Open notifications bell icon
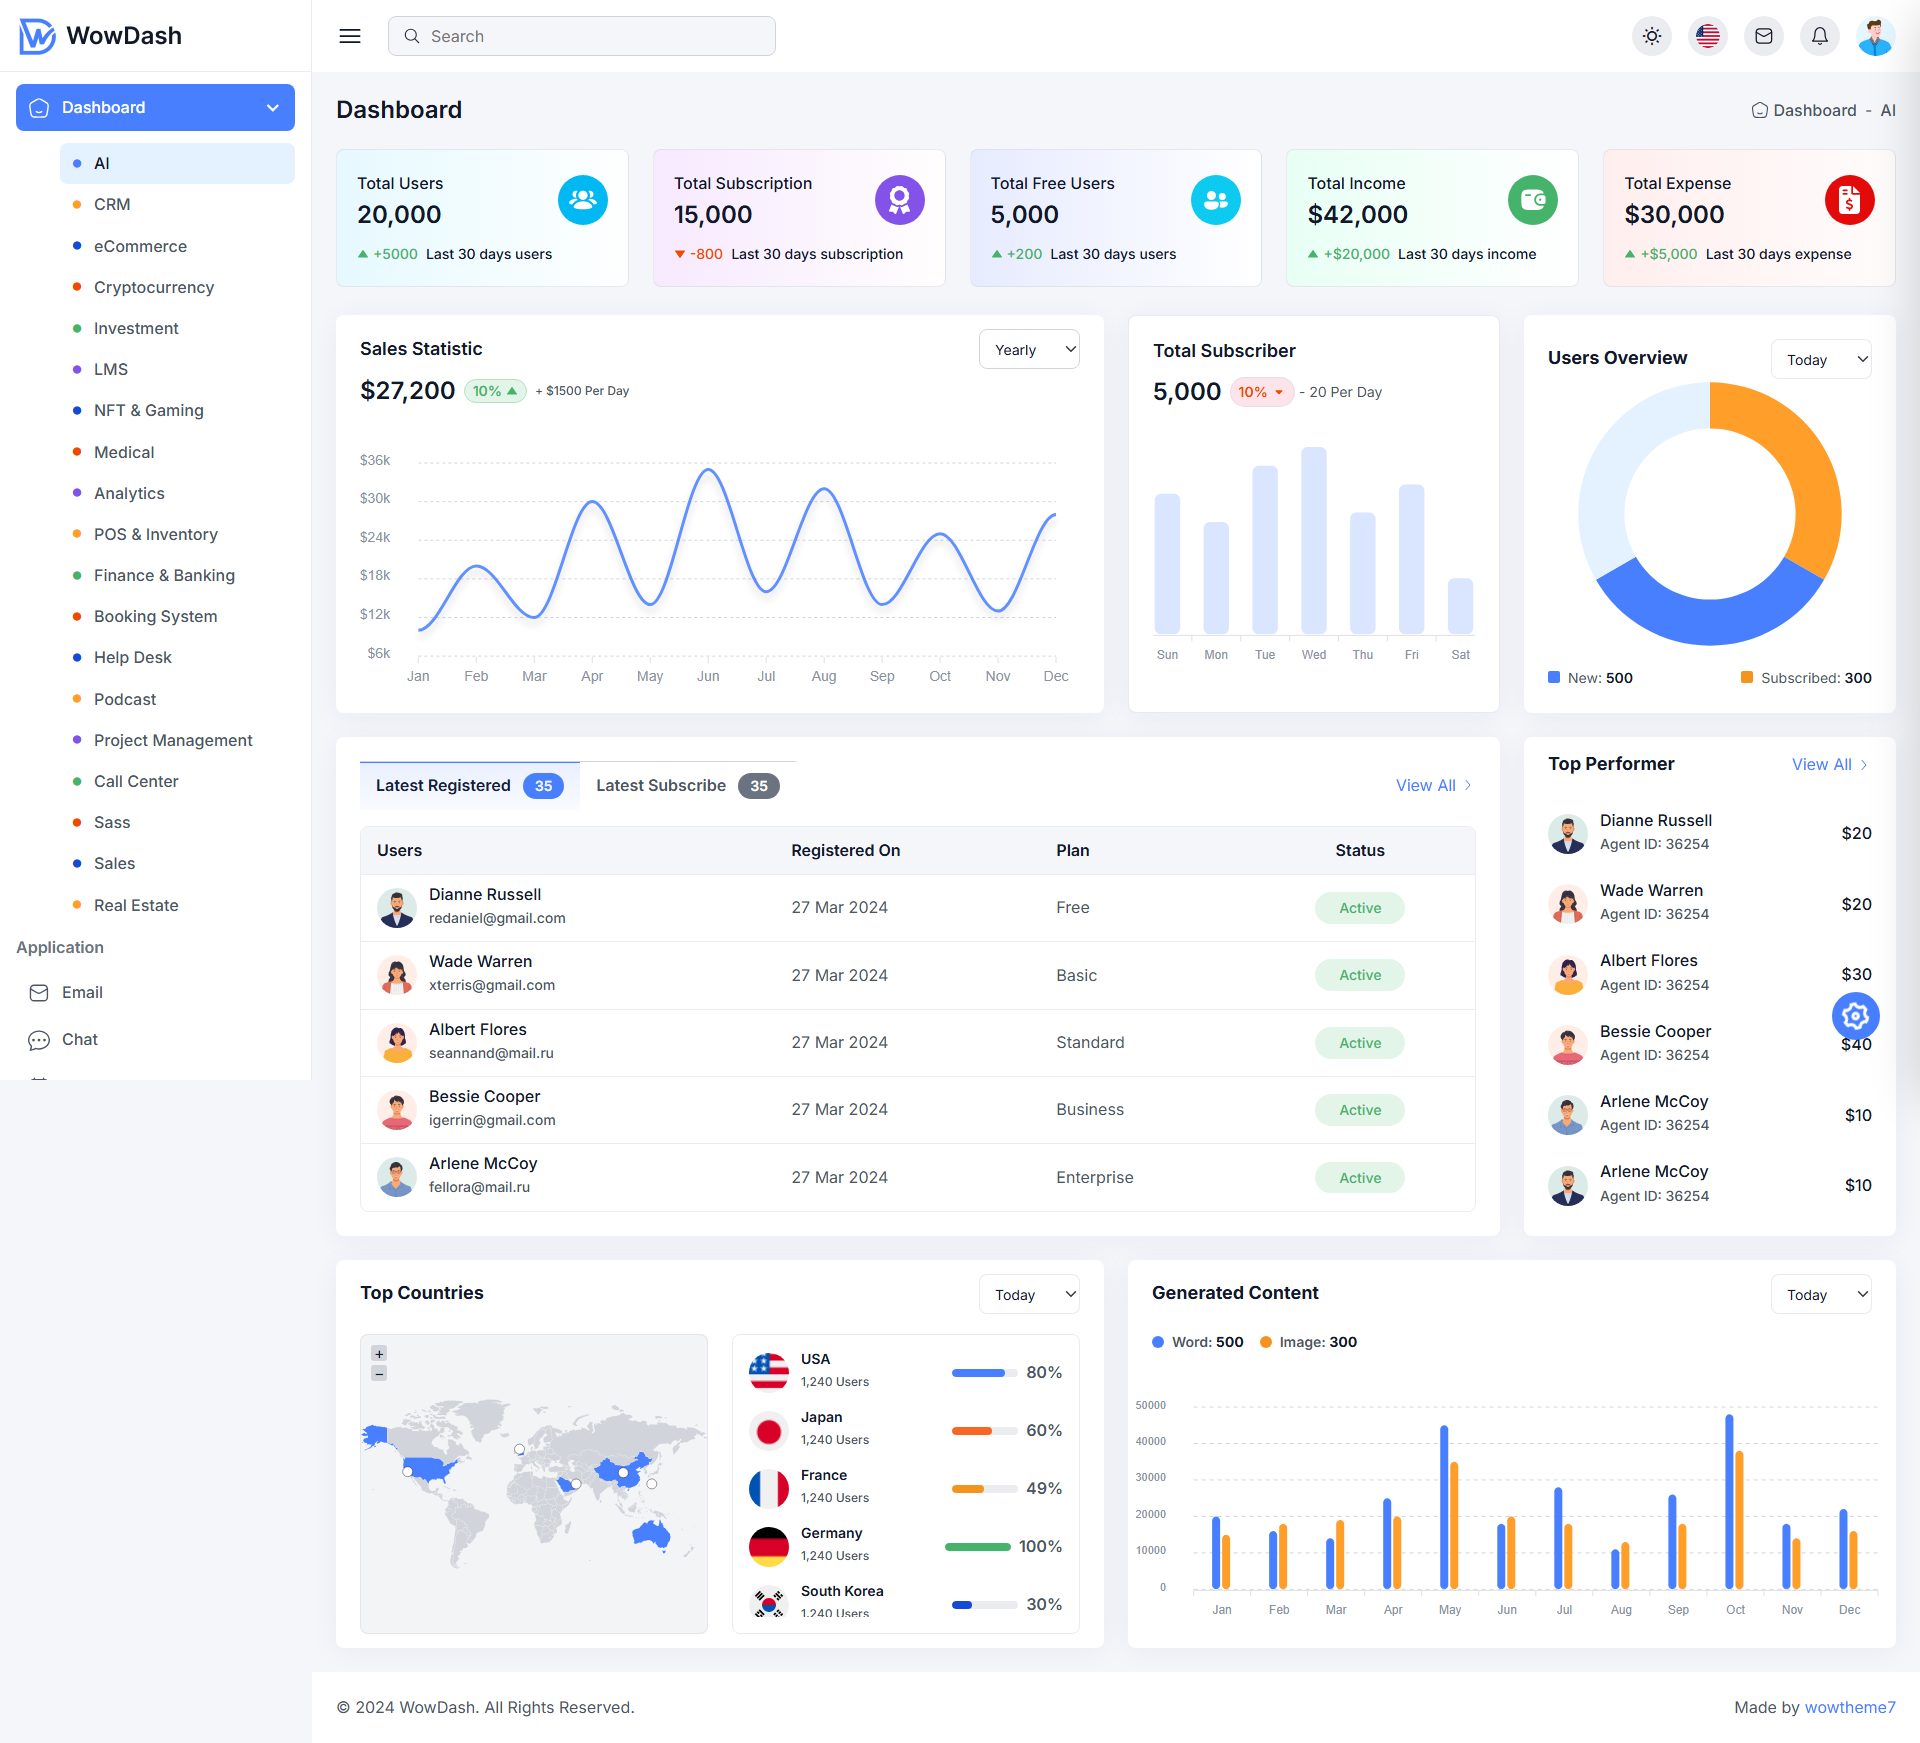 [x=1820, y=36]
